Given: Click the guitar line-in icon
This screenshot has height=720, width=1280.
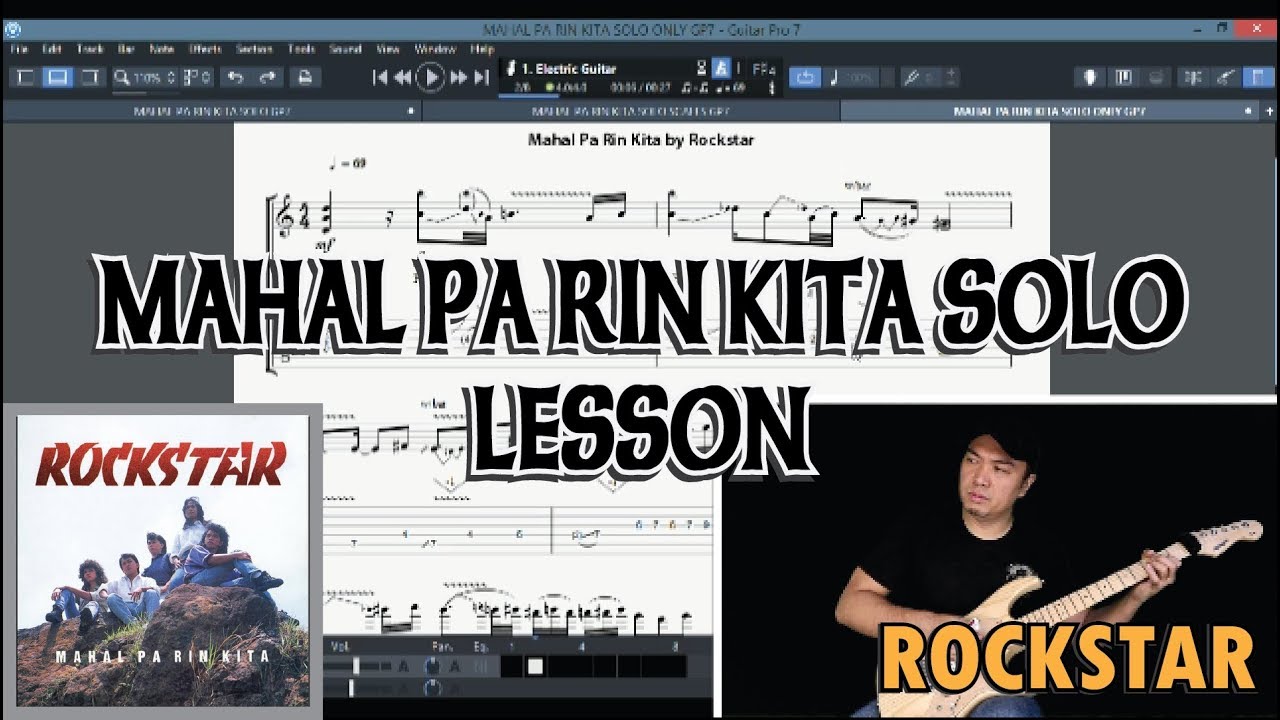Looking at the screenshot, I should [x=1224, y=77].
